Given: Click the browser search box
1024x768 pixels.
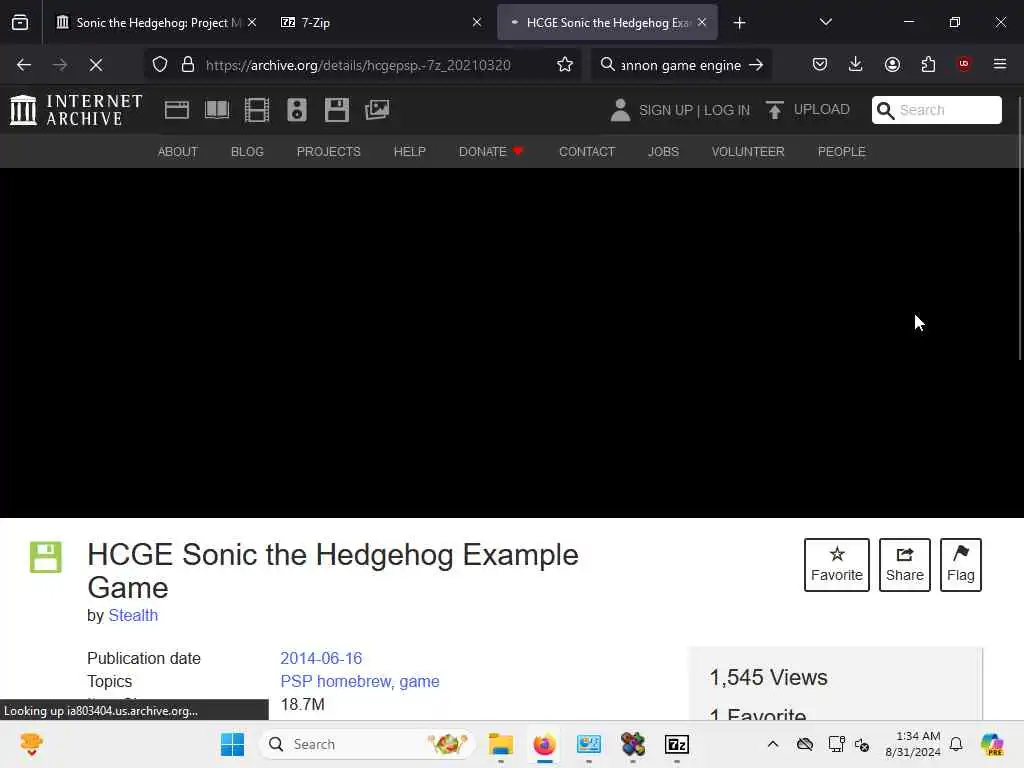Looking at the screenshot, I should point(680,65).
